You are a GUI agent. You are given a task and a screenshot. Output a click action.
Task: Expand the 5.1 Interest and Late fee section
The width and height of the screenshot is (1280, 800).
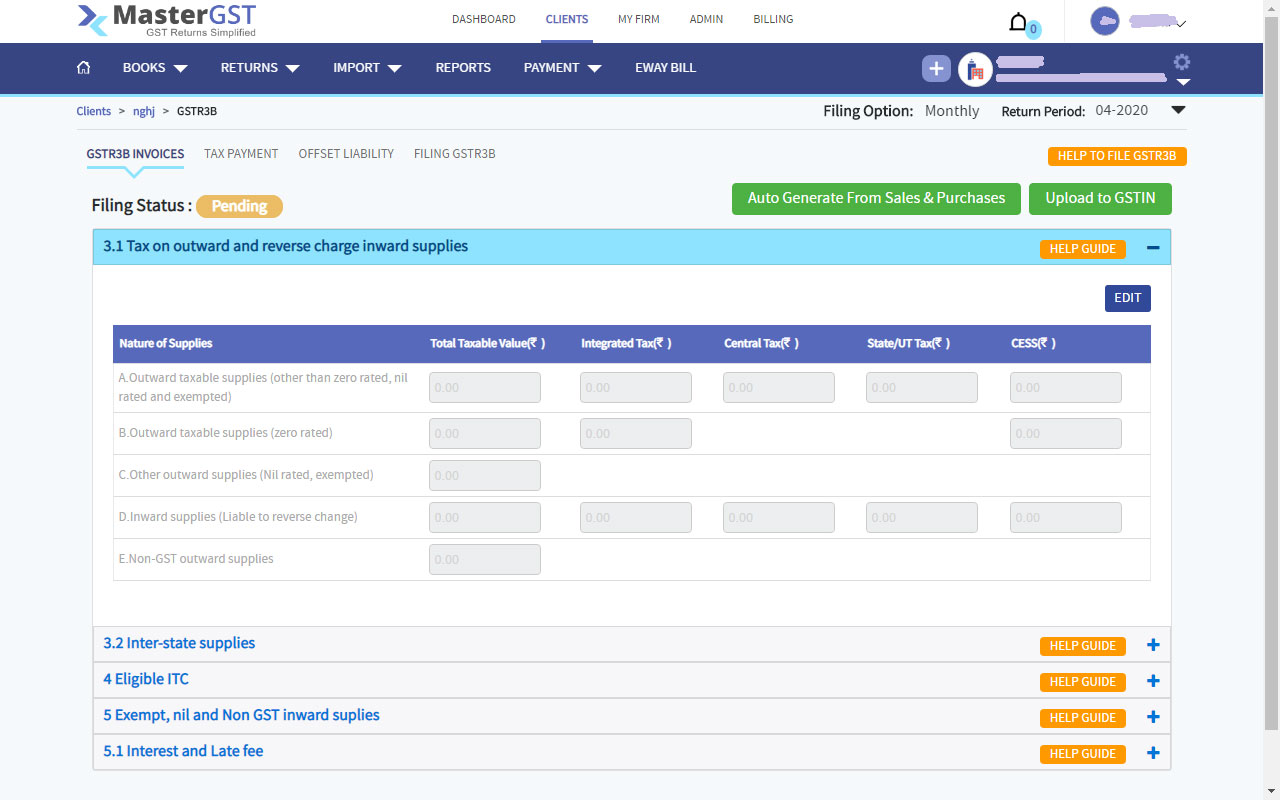1153,753
